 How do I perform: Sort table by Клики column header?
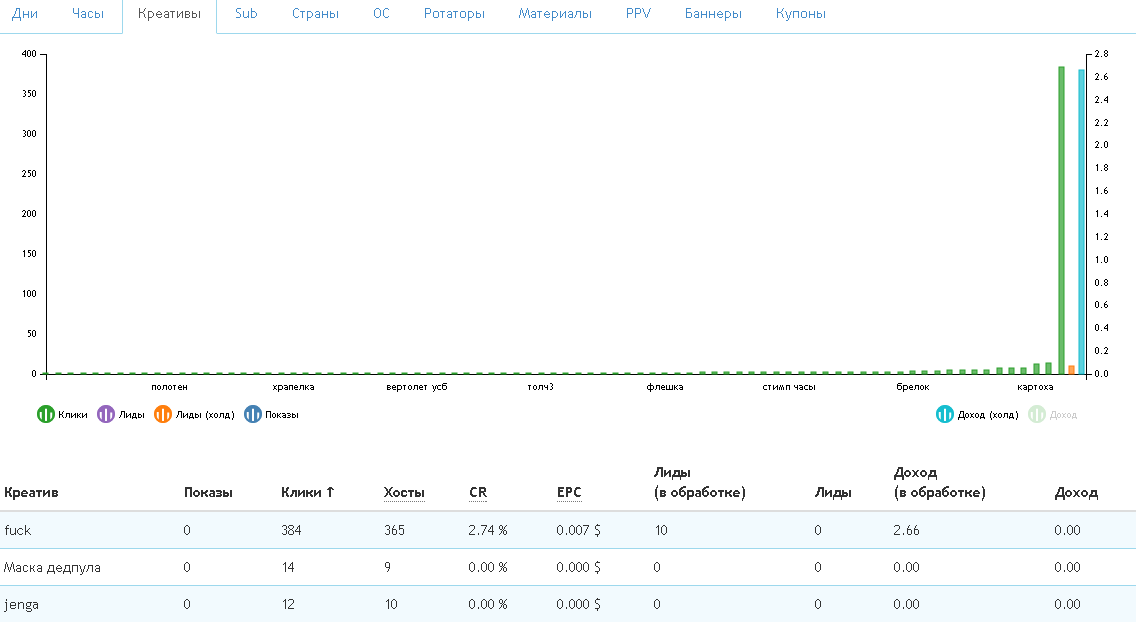point(307,492)
